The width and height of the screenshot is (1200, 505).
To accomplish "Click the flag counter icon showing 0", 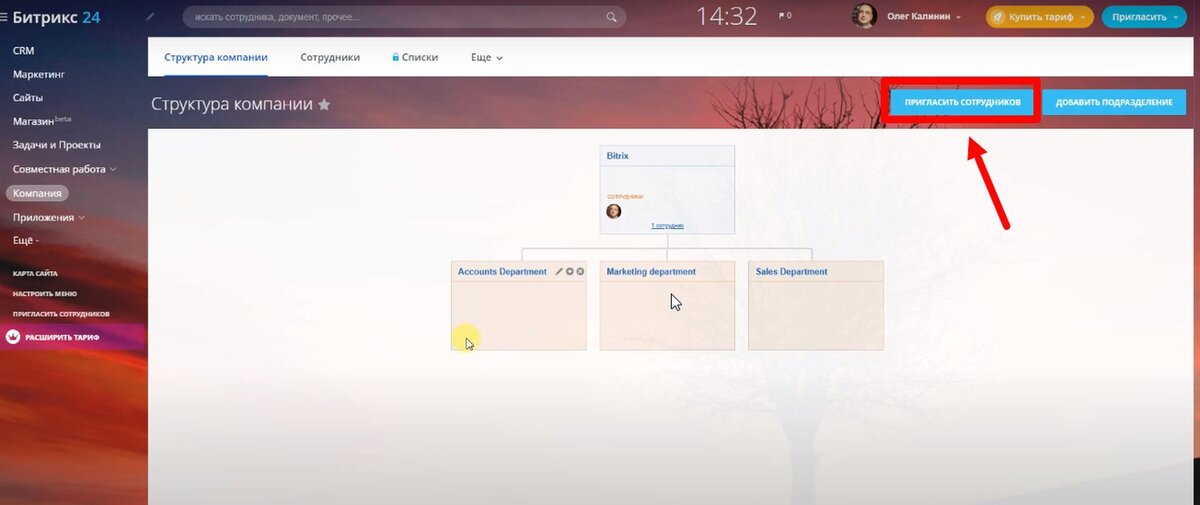I will (x=784, y=16).
